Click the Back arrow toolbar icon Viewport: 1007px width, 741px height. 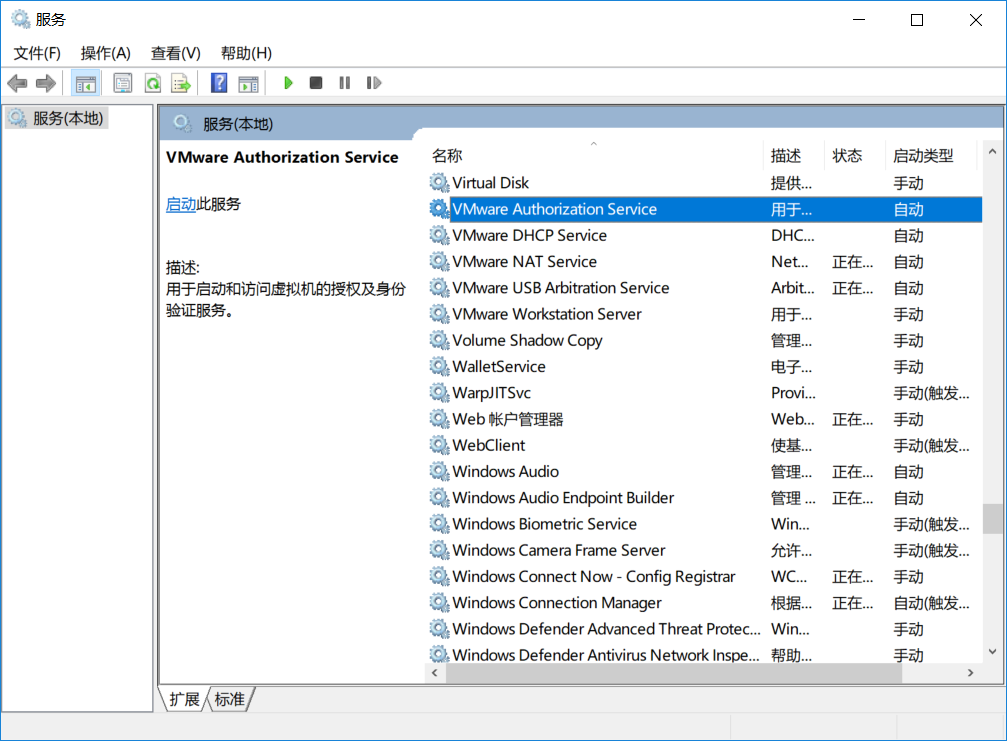[17, 83]
